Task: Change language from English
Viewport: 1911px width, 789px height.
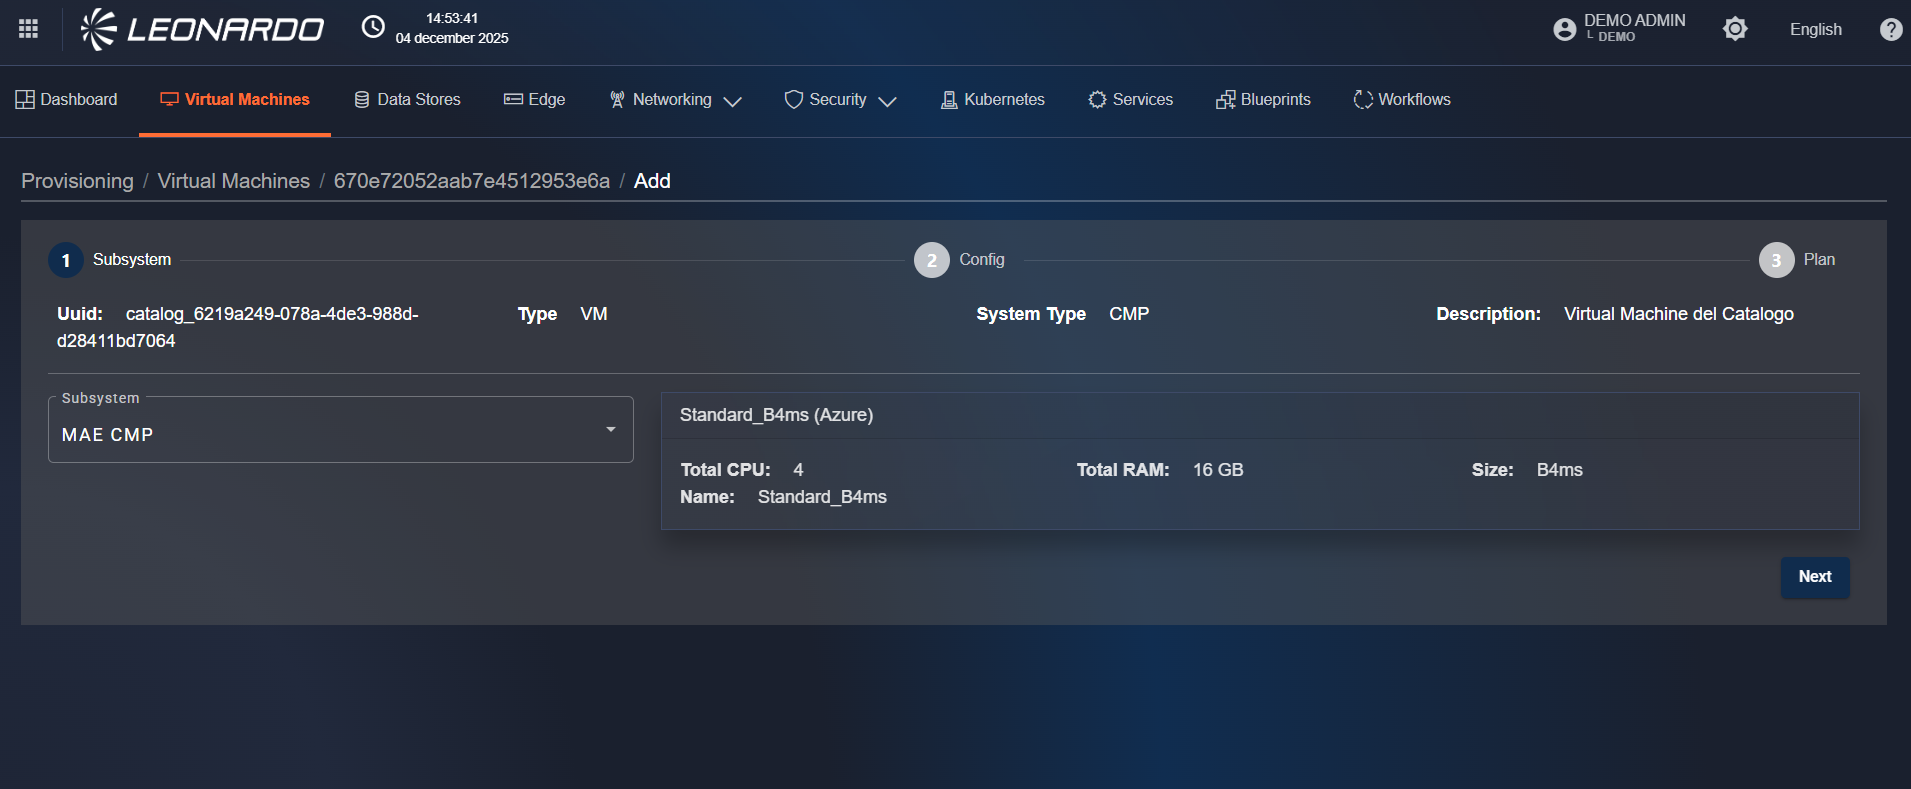Action: tap(1815, 29)
